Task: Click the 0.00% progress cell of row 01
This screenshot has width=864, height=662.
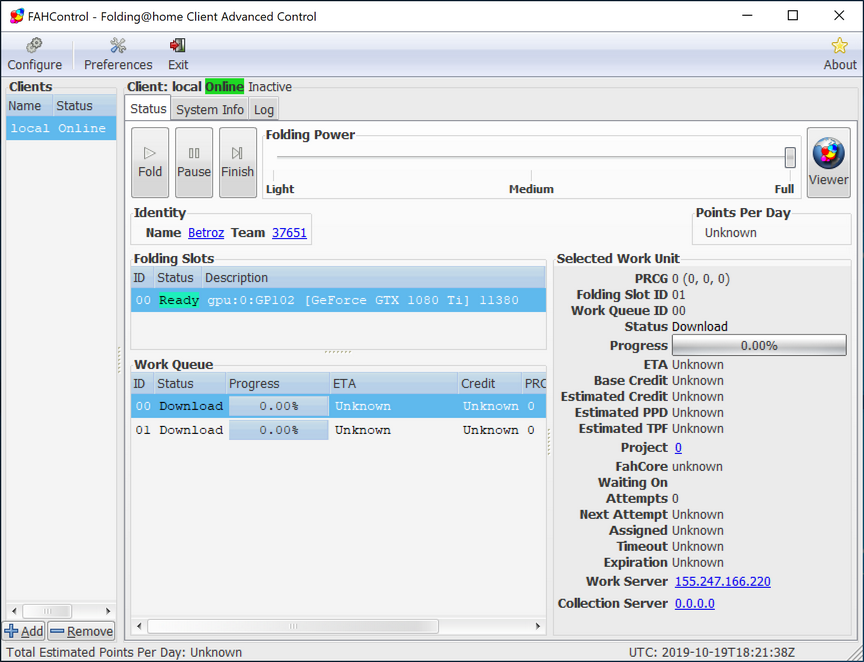Action: [279, 430]
